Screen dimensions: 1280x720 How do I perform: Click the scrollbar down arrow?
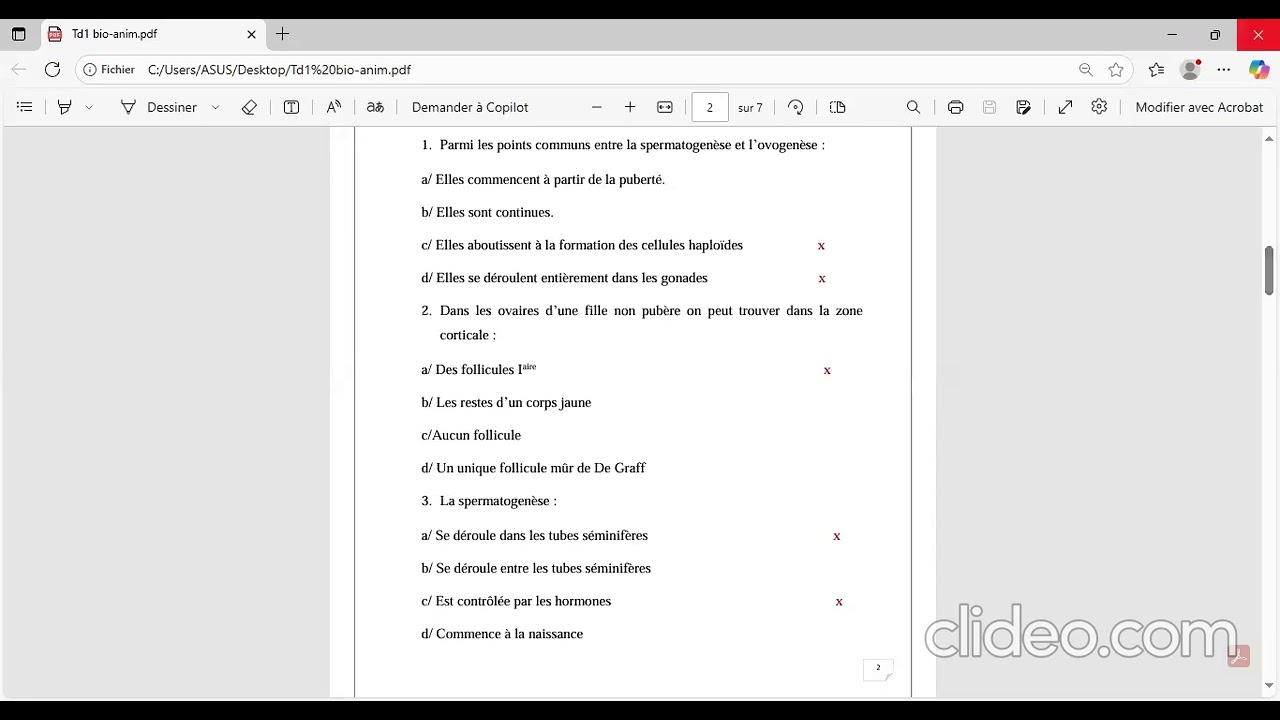coord(1269,686)
